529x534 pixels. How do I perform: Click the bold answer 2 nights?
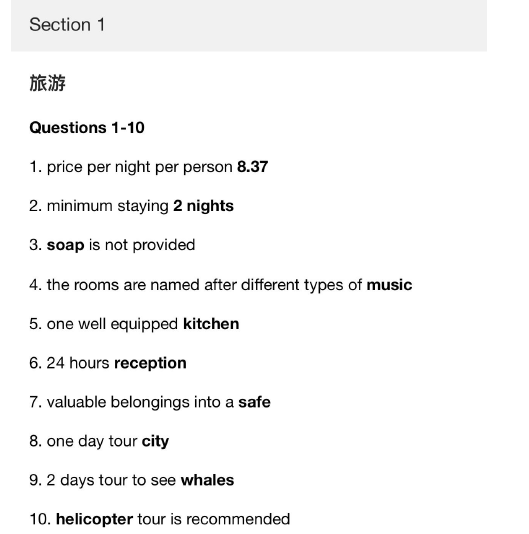pos(203,206)
